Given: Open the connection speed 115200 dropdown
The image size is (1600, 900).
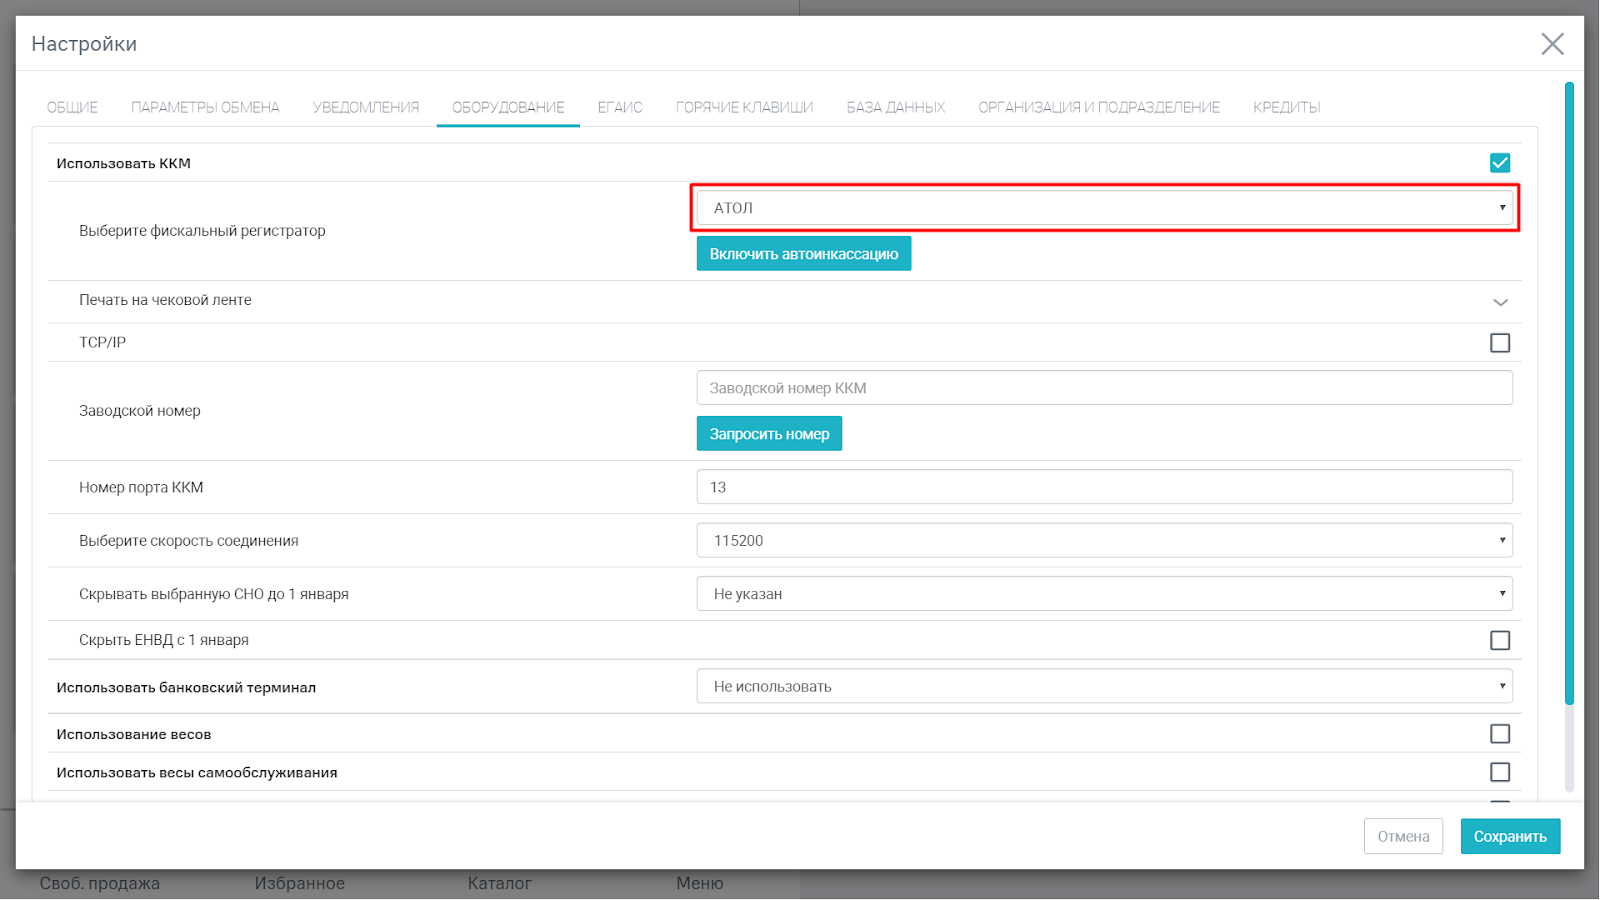Looking at the screenshot, I should 1105,540.
